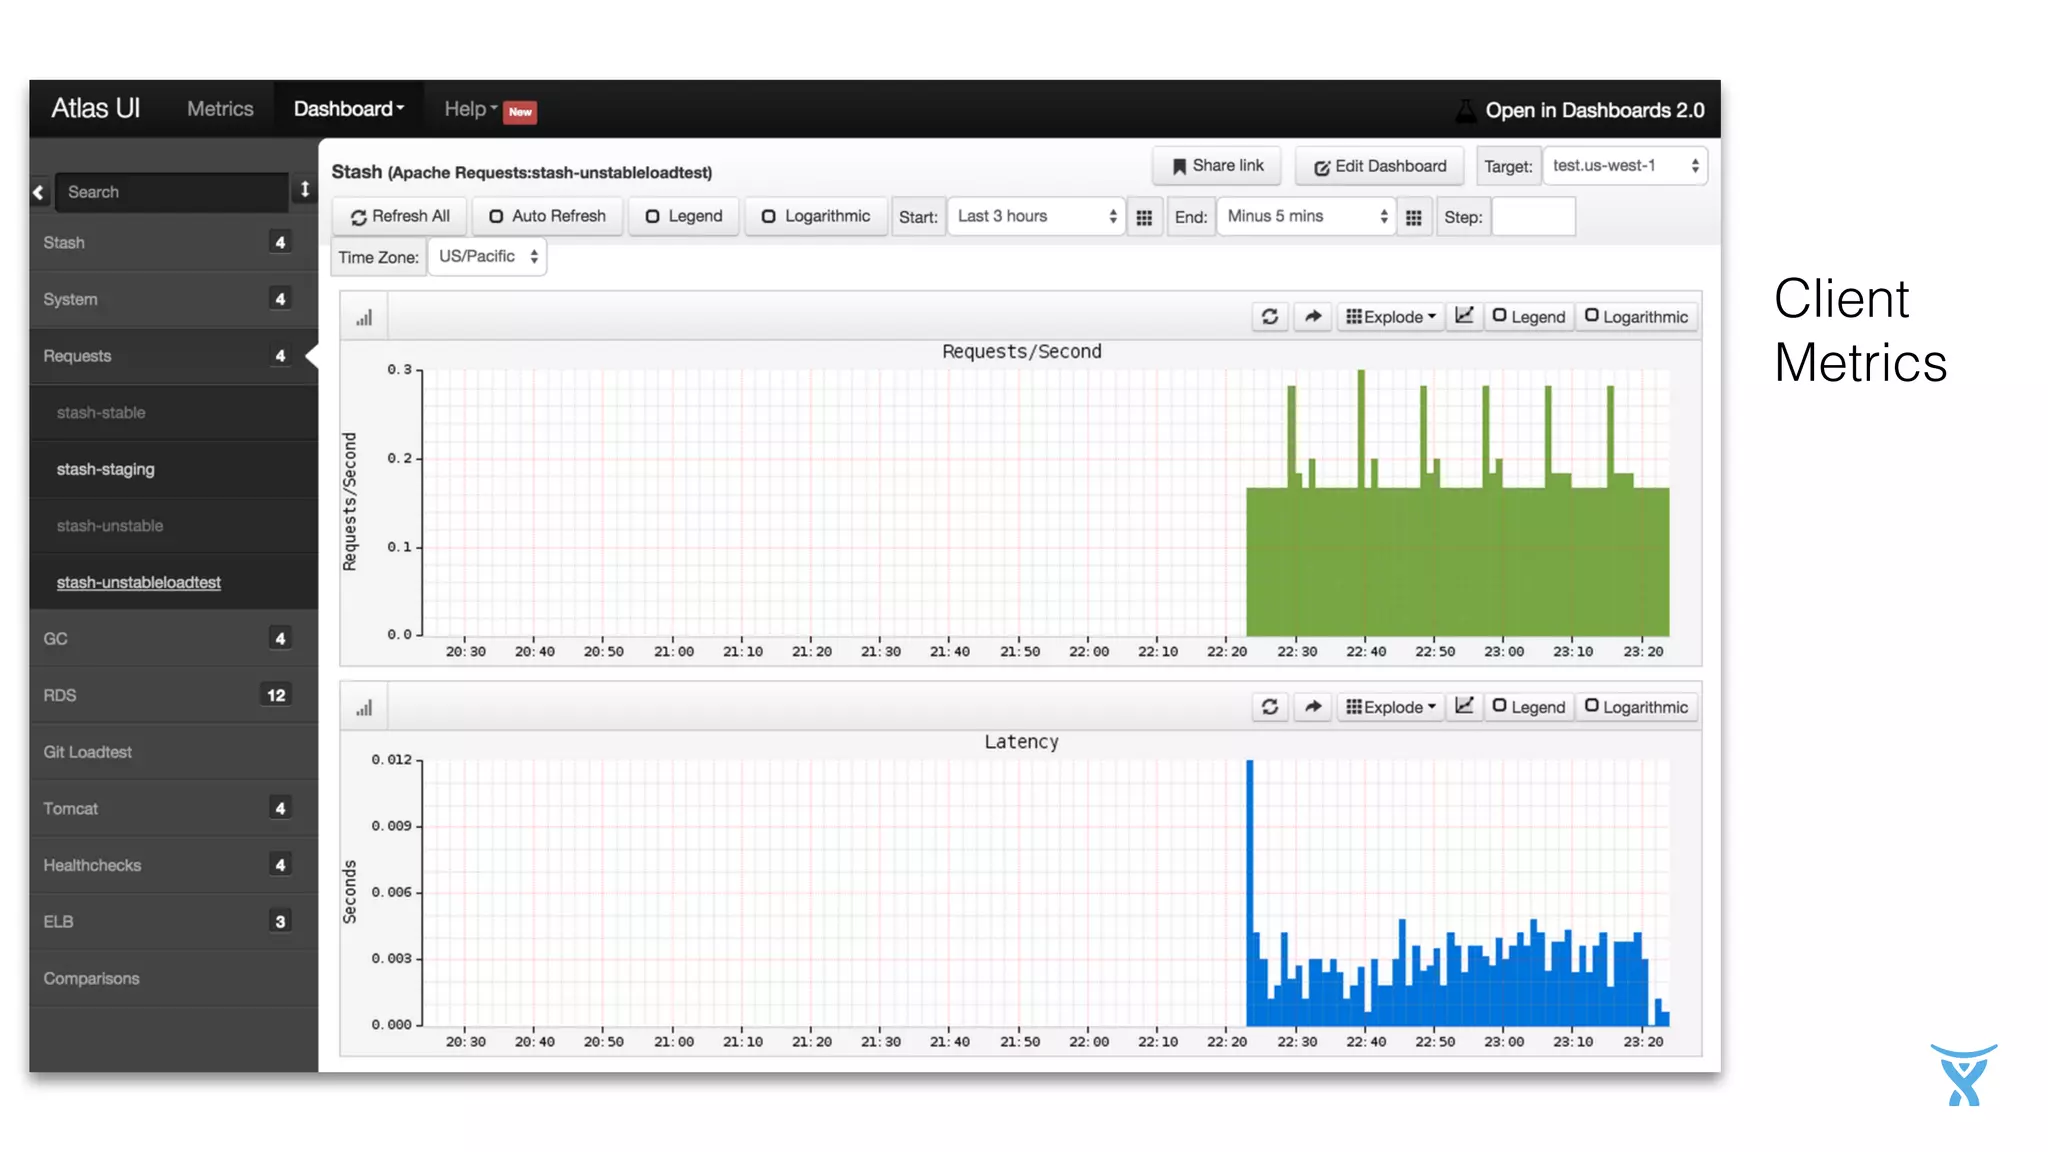Open Explode menu on Requests/Second graph
The height and width of the screenshot is (1152, 2048).
(x=1391, y=317)
